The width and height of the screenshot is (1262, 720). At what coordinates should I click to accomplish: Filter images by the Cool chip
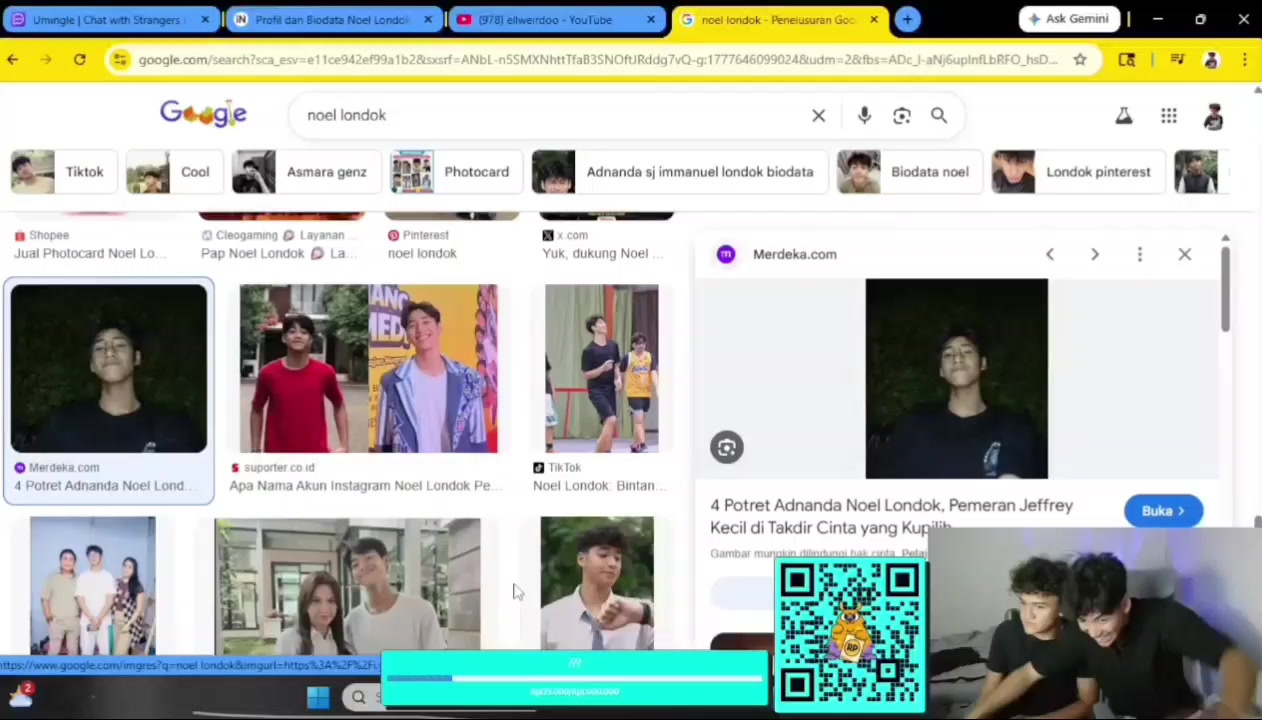point(173,172)
